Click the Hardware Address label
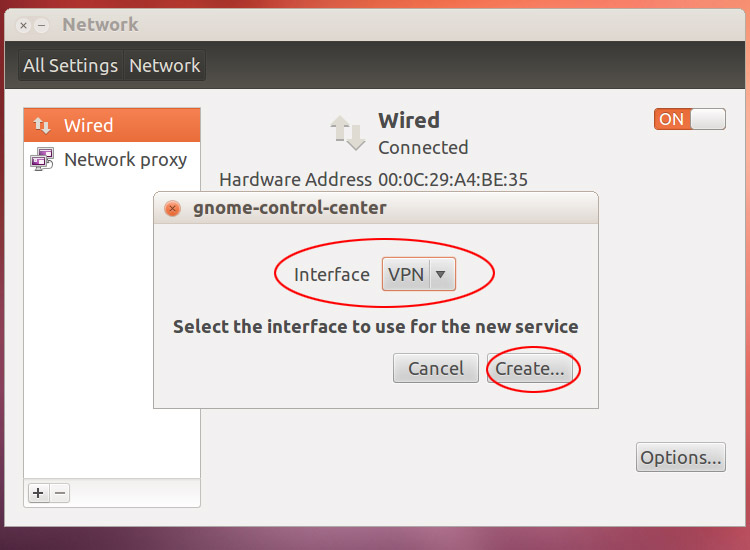The height and width of the screenshot is (550, 750). (x=295, y=180)
